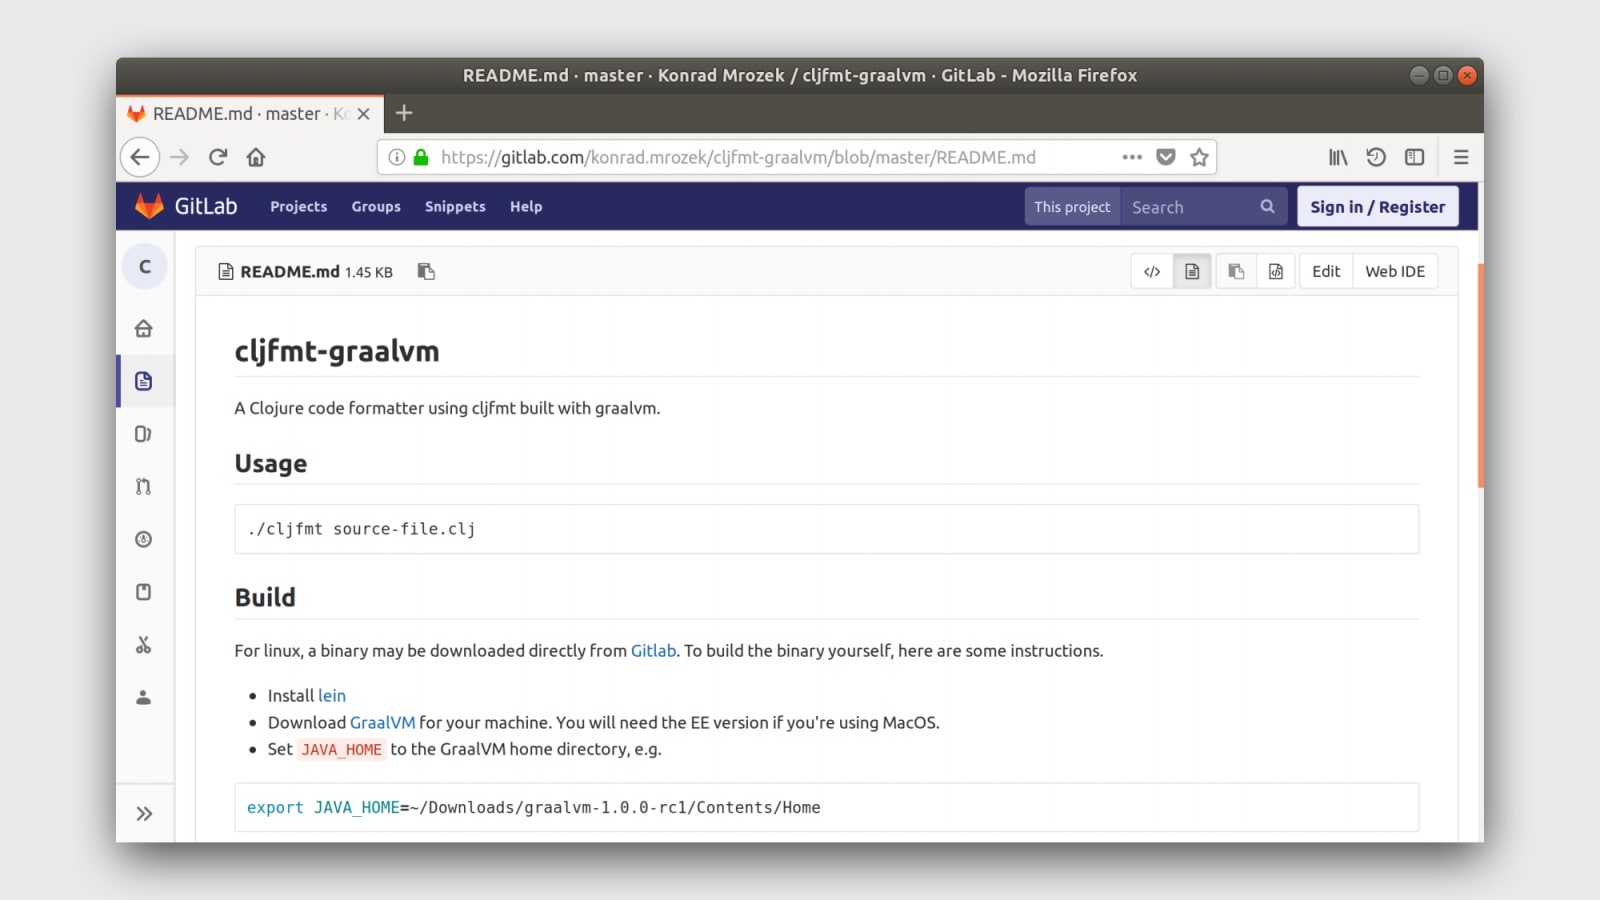Copy source to clipboard icon
The image size is (1600, 900).
1236,271
